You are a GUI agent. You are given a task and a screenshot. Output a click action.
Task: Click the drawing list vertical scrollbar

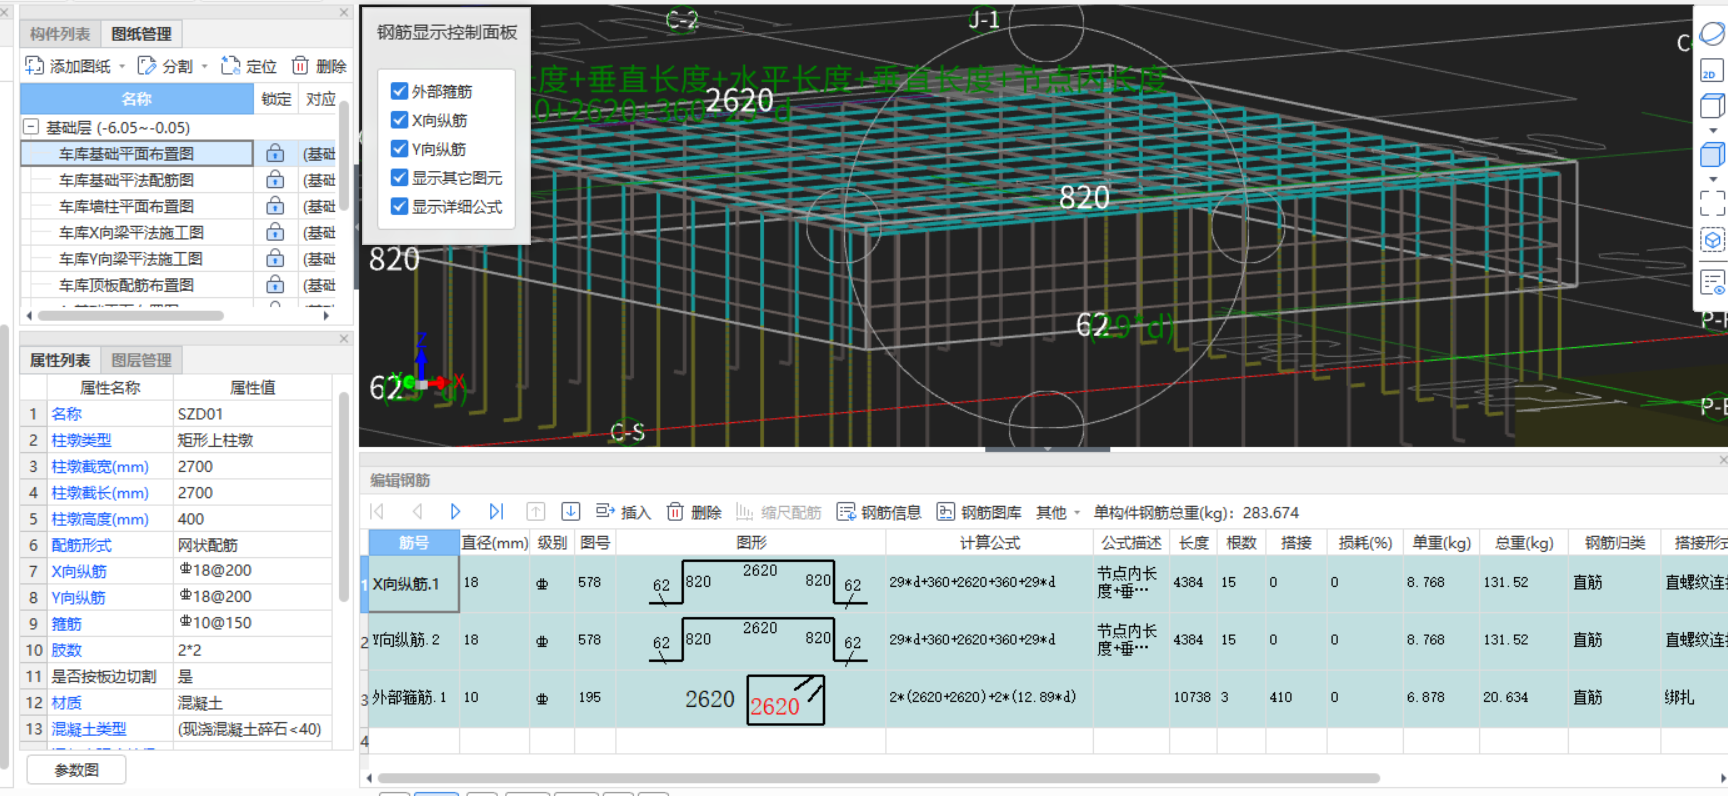[345, 155]
